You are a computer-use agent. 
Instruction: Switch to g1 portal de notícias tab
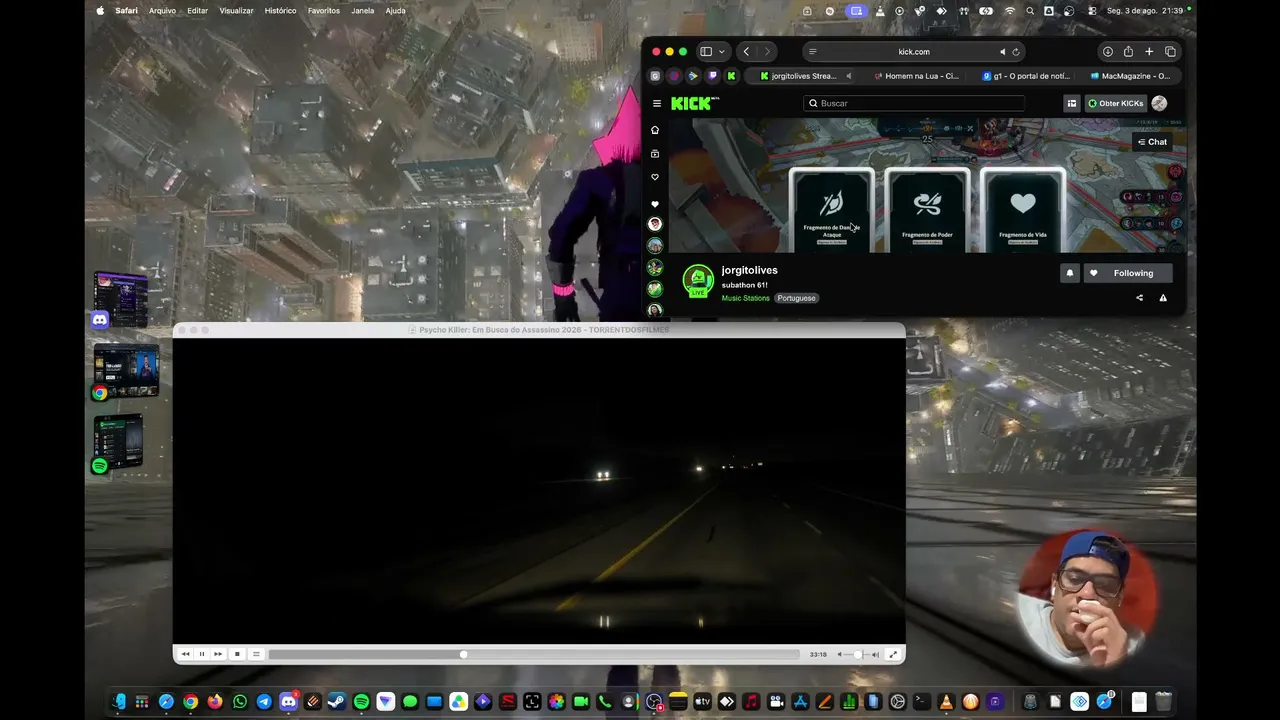click(x=1025, y=76)
